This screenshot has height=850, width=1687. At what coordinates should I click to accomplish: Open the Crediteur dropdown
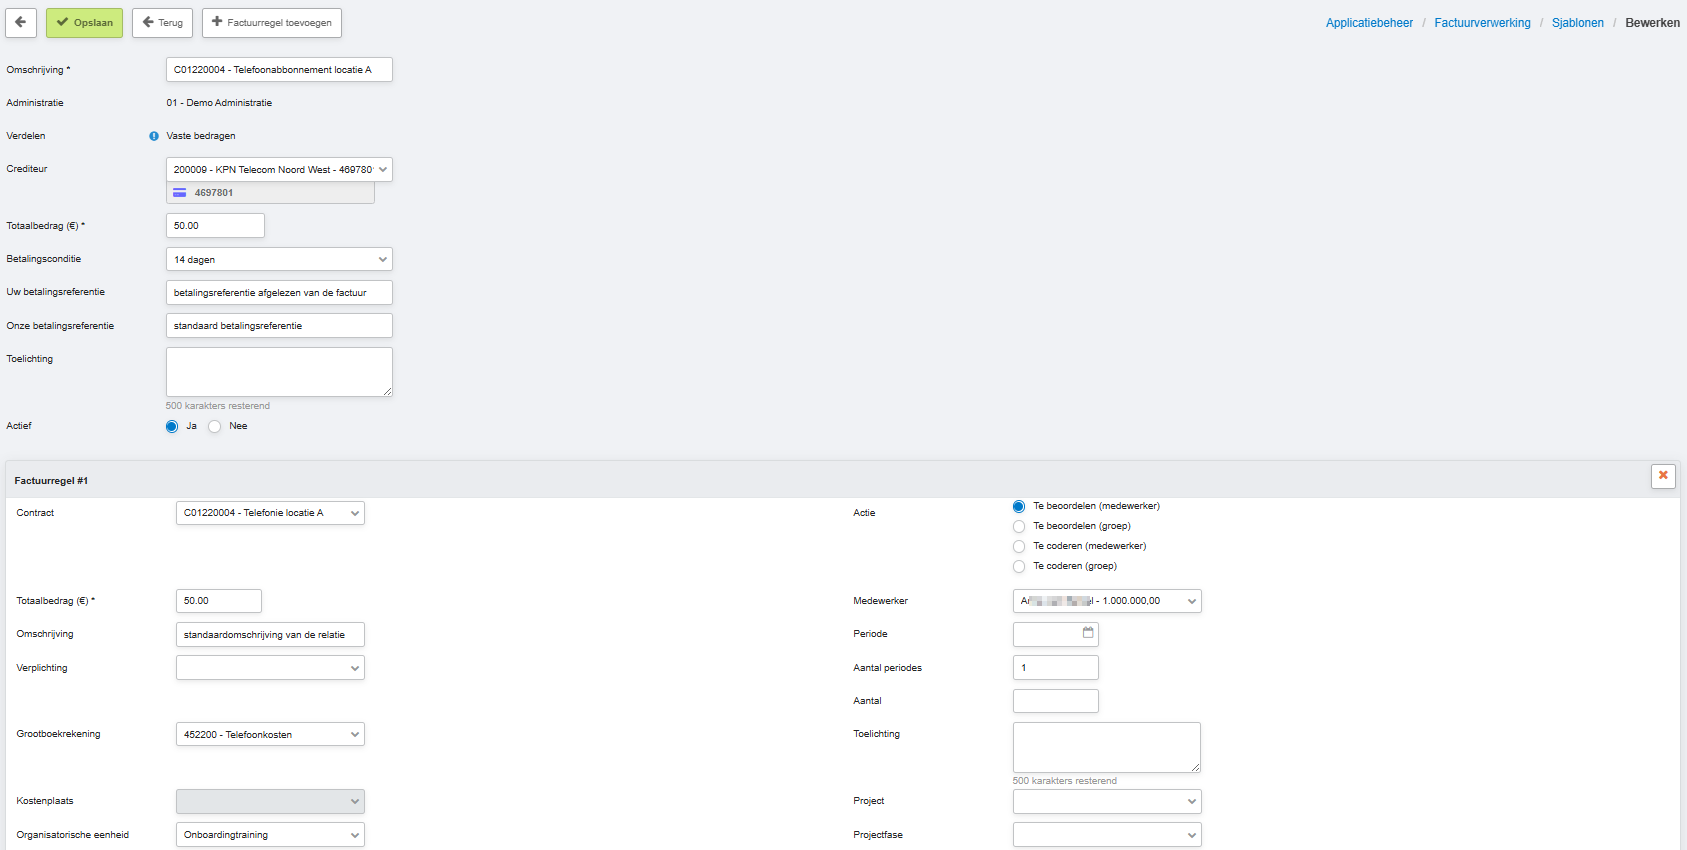pyautogui.click(x=279, y=170)
